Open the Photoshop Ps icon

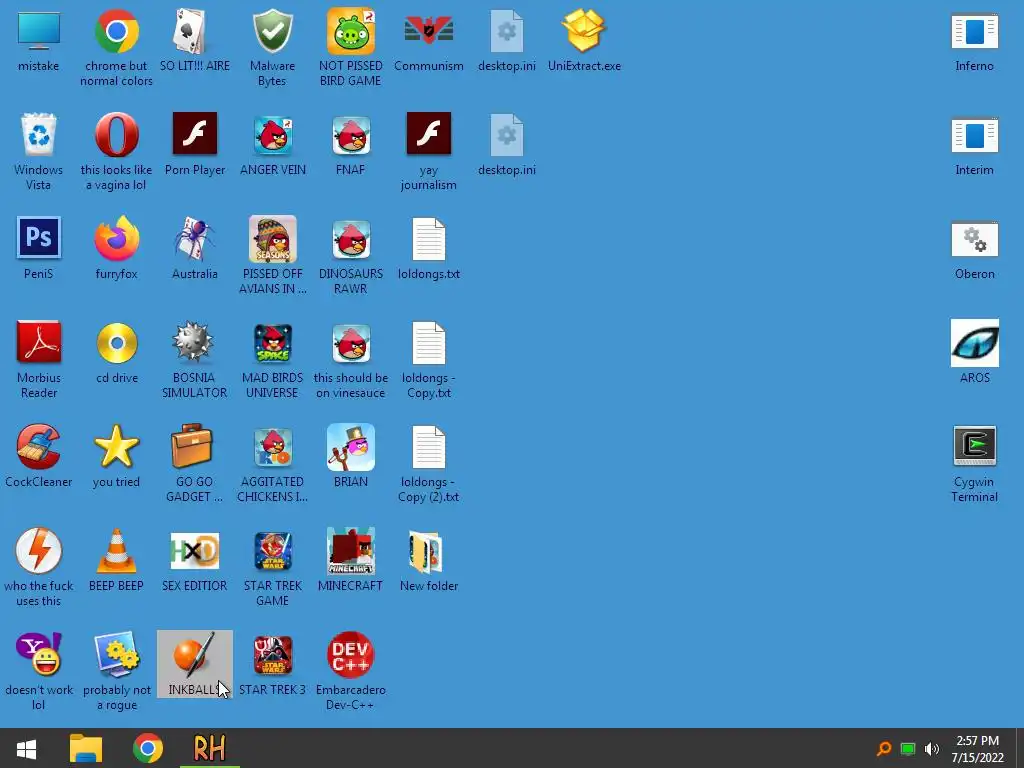[x=39, y=238]
